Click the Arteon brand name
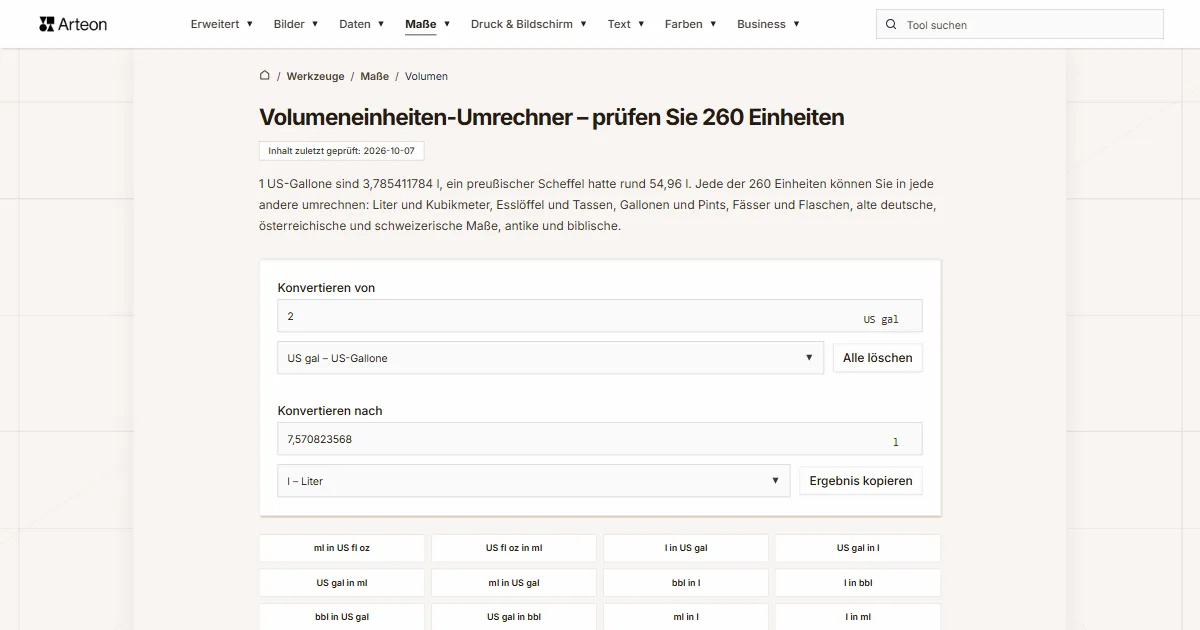 point(83,24)
